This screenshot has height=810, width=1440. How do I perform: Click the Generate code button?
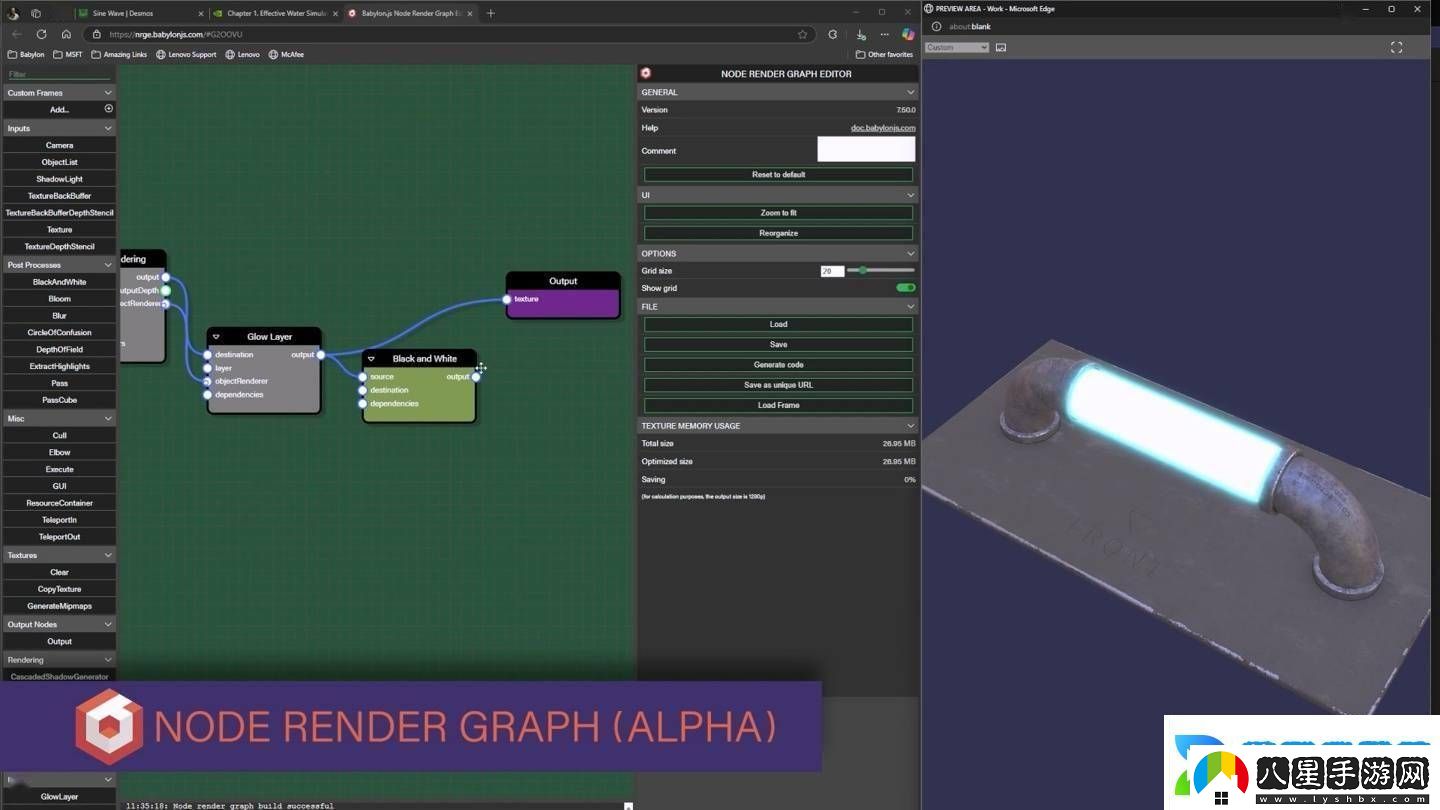point(778,365)
